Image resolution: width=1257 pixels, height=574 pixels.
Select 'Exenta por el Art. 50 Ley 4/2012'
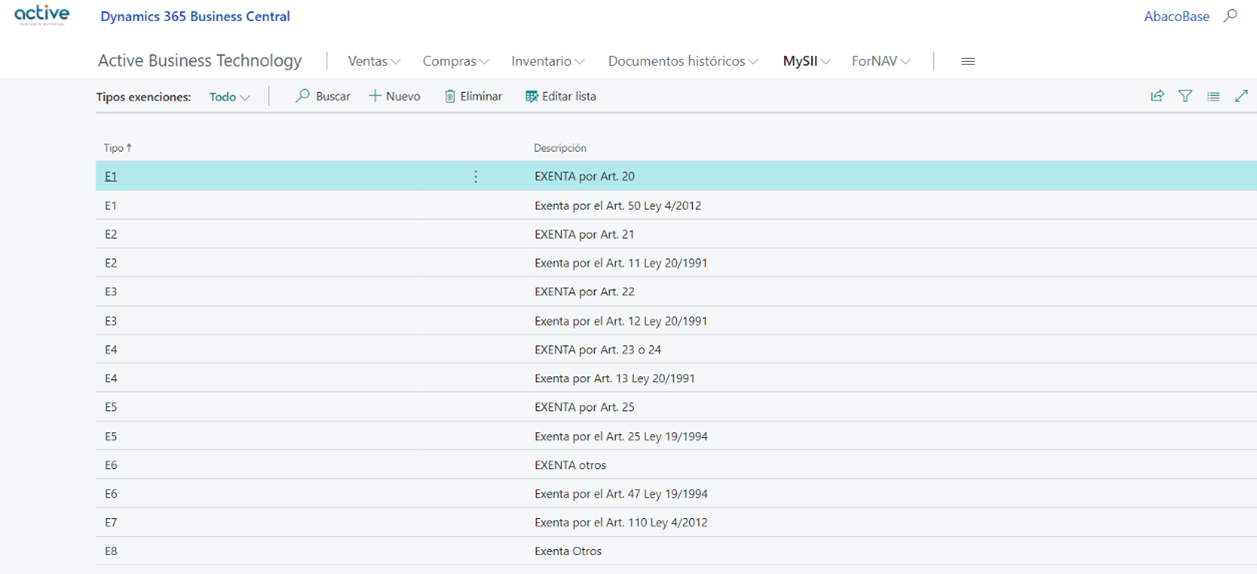click(618, 206)
